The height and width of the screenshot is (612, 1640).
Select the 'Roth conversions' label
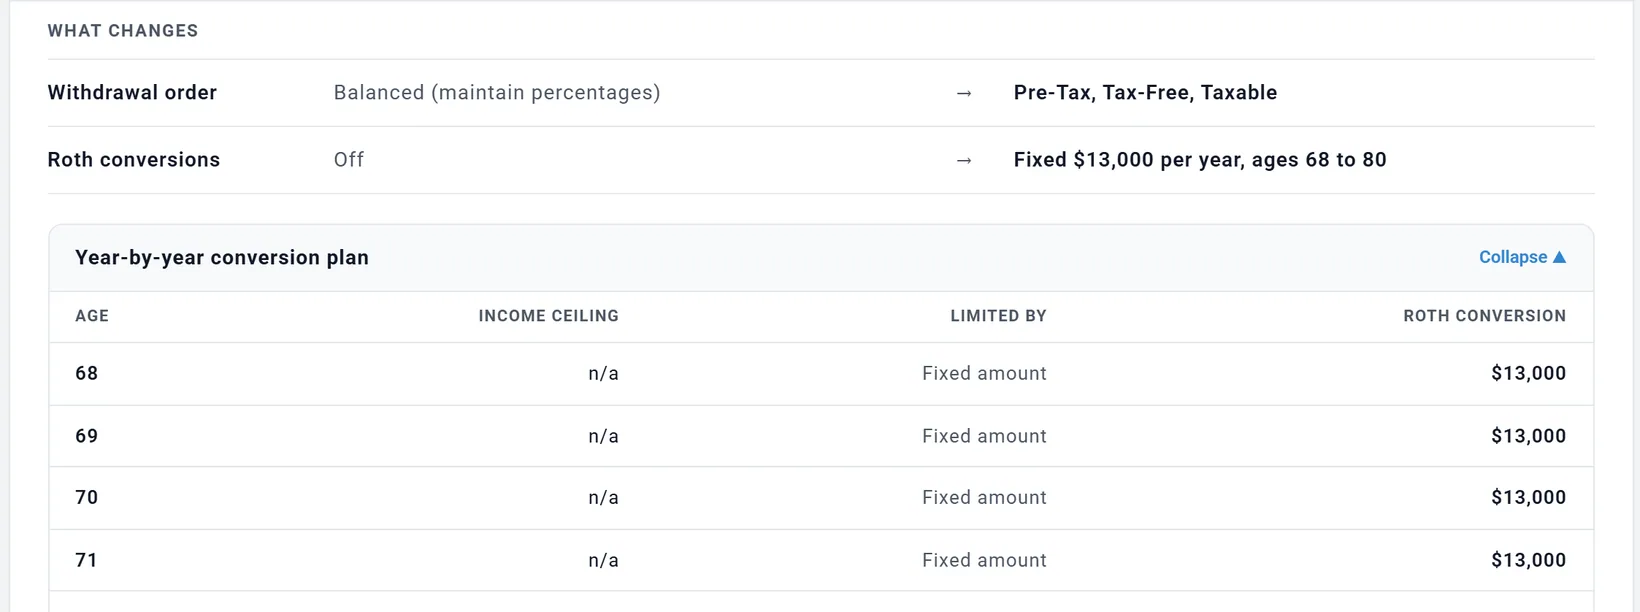[x=134, y=159]
